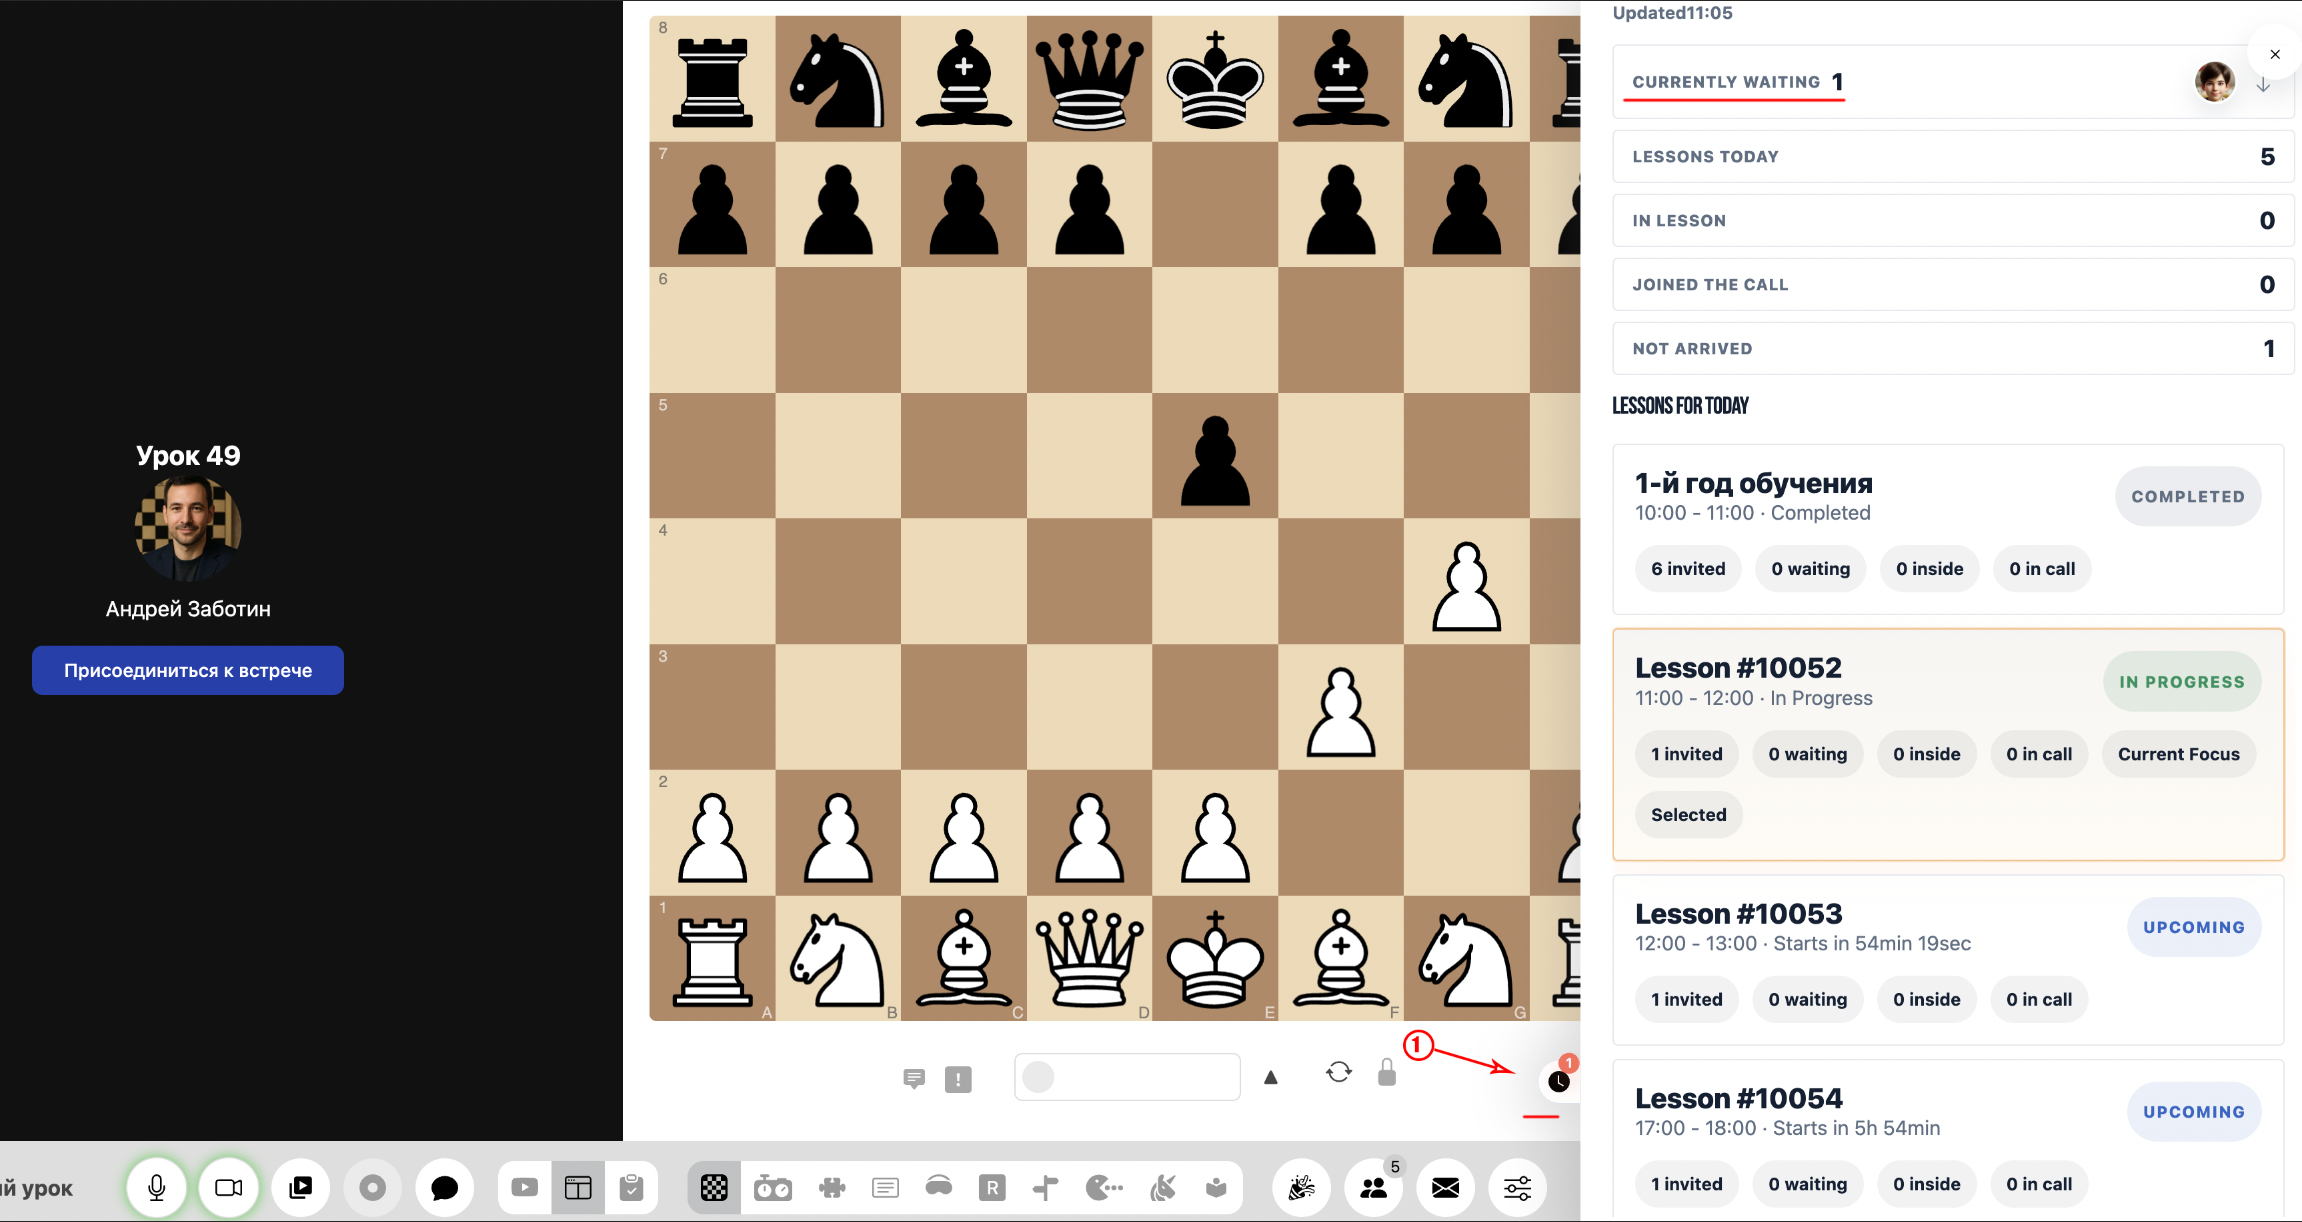Open the chess clock tool icon

click(773, 1187)
